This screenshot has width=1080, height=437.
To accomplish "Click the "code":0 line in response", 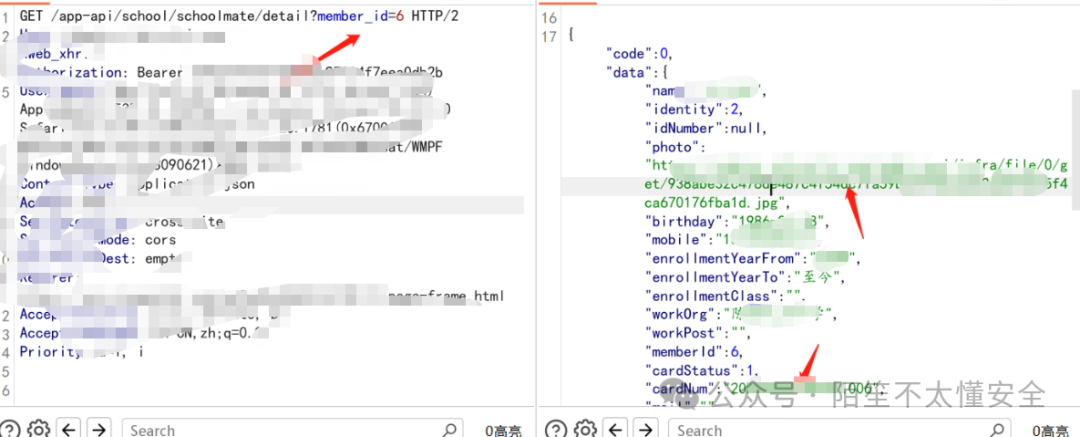I will pyautogui.click(x=639, y=53).
